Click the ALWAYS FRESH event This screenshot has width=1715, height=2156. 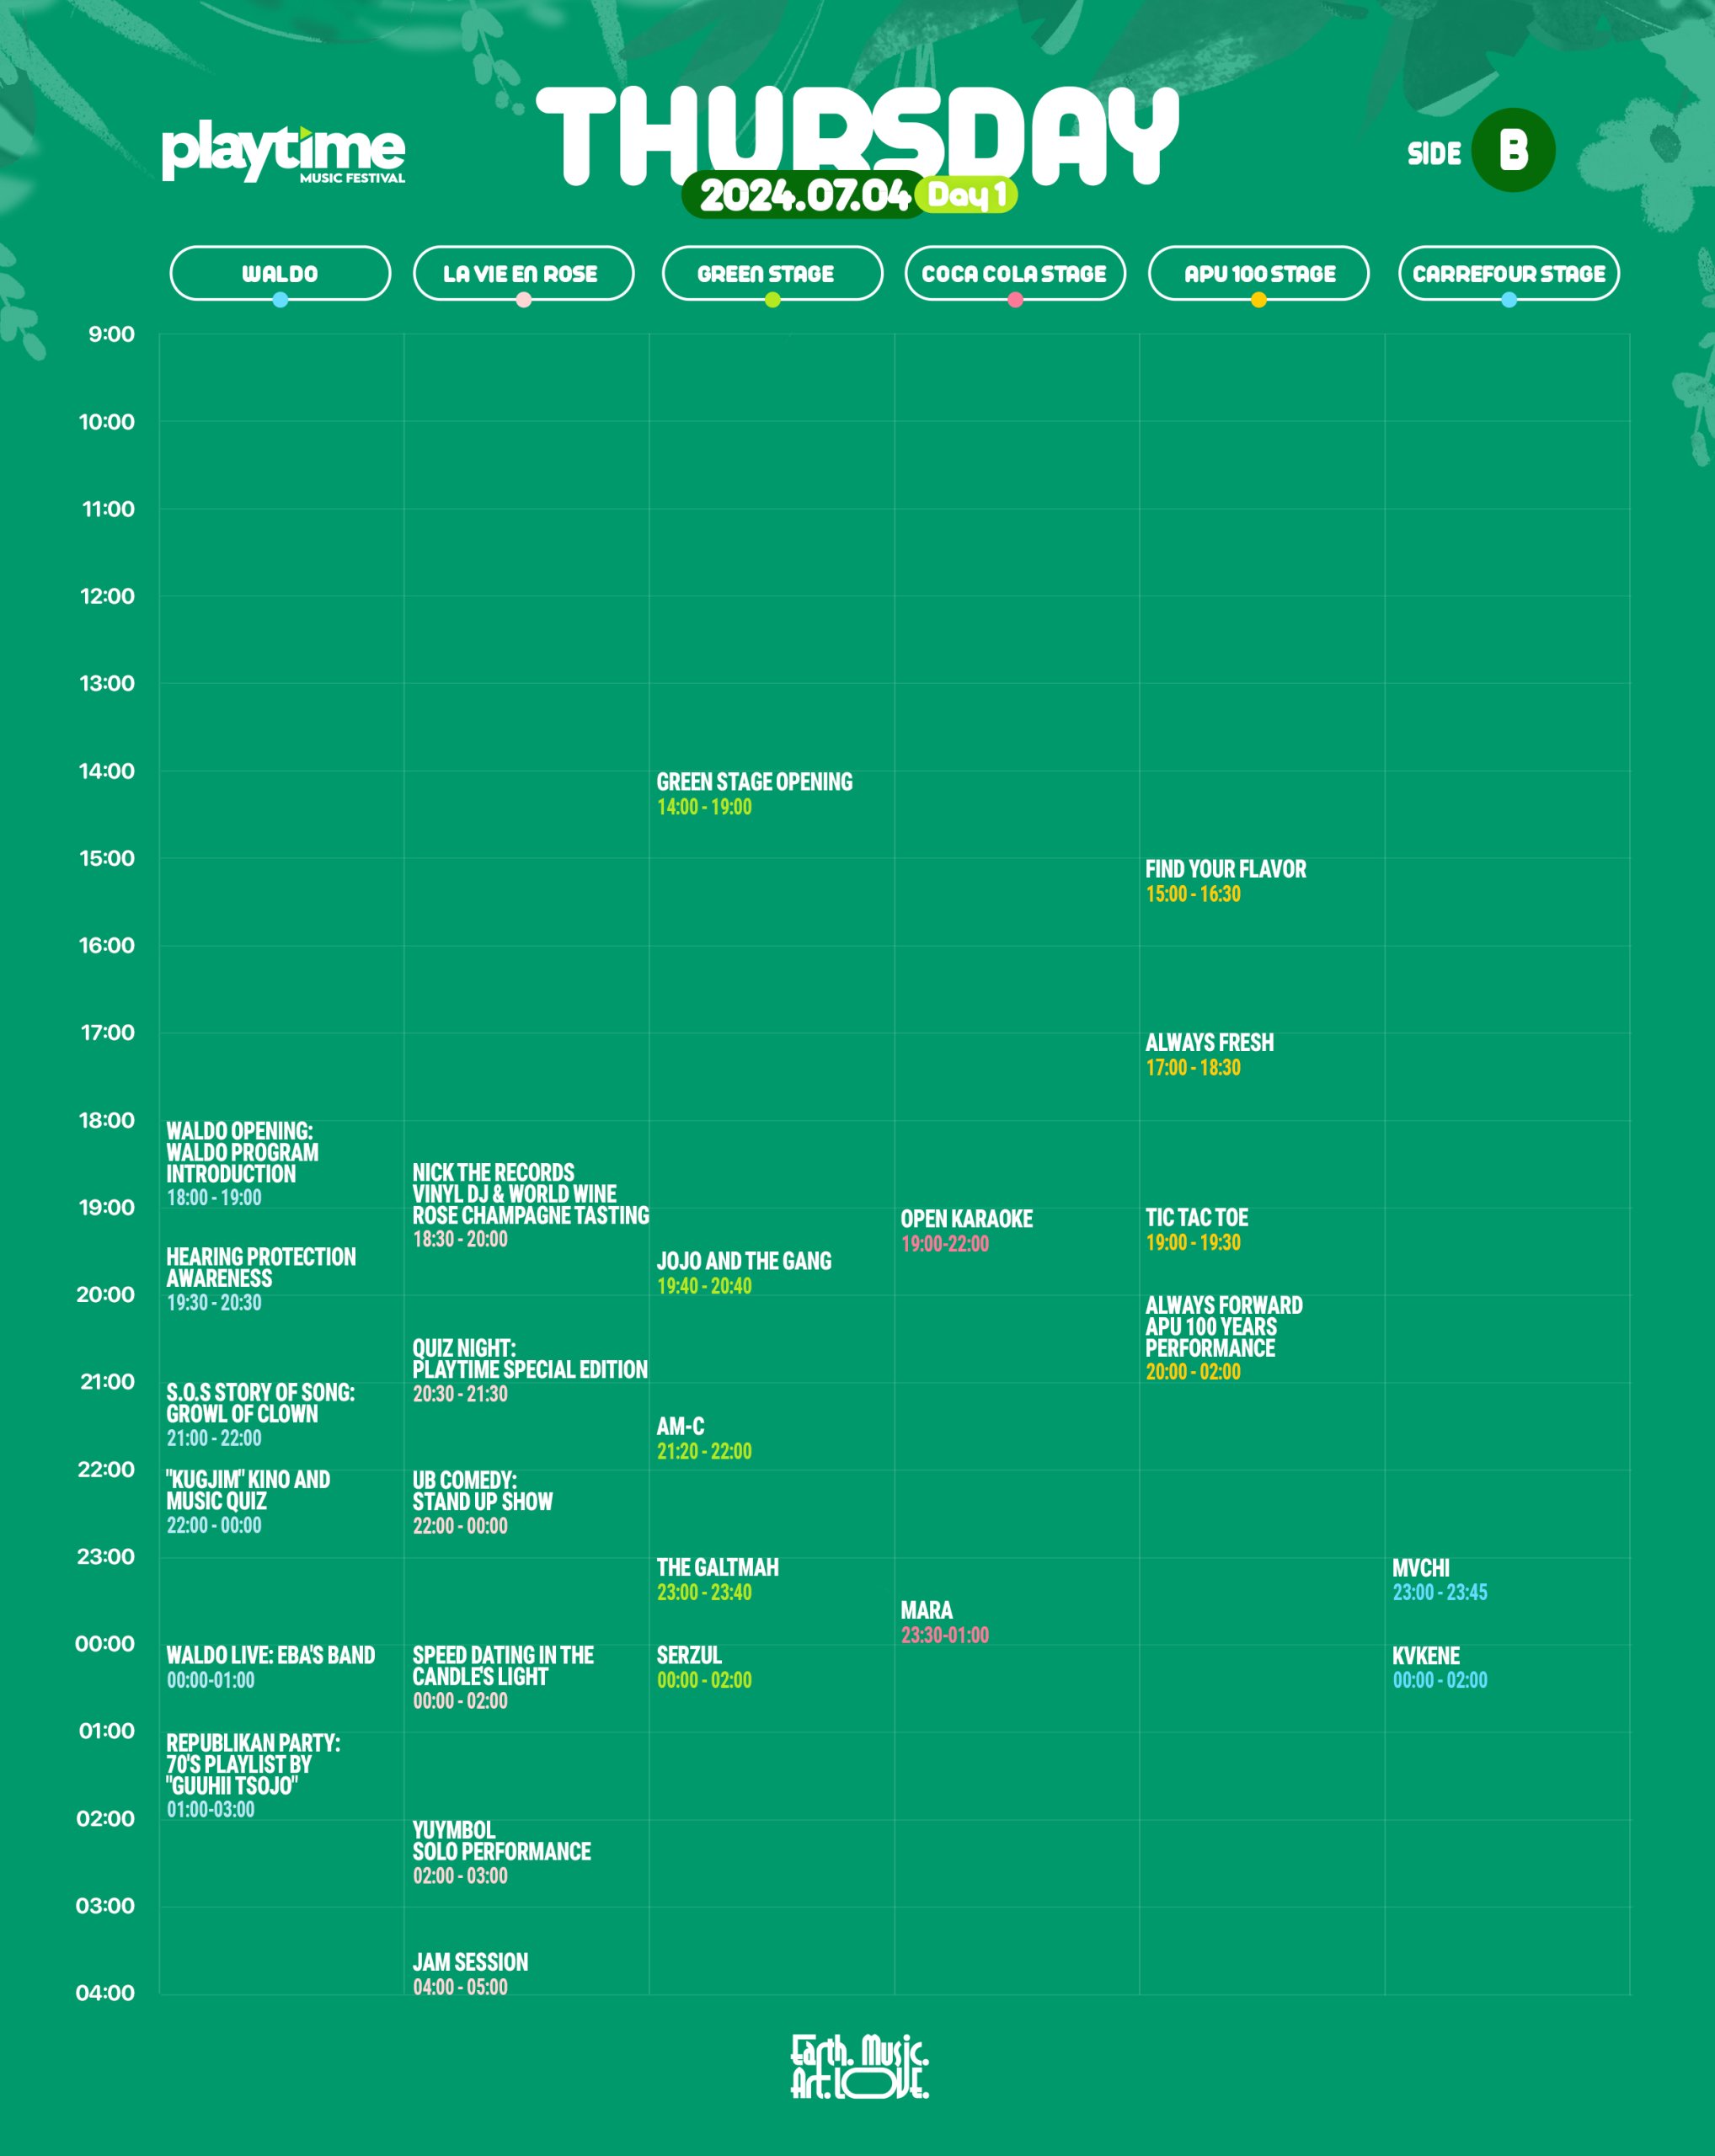1210,1054
